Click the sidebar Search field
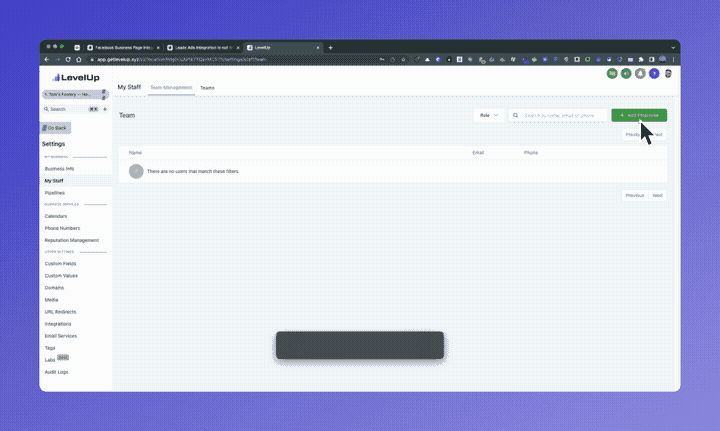The height and width of the screenshot is (431, 720). click(x=71, y=109)
